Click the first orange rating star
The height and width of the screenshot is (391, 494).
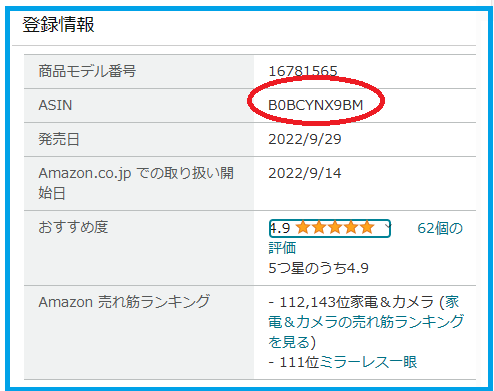(x=303, y=228)
